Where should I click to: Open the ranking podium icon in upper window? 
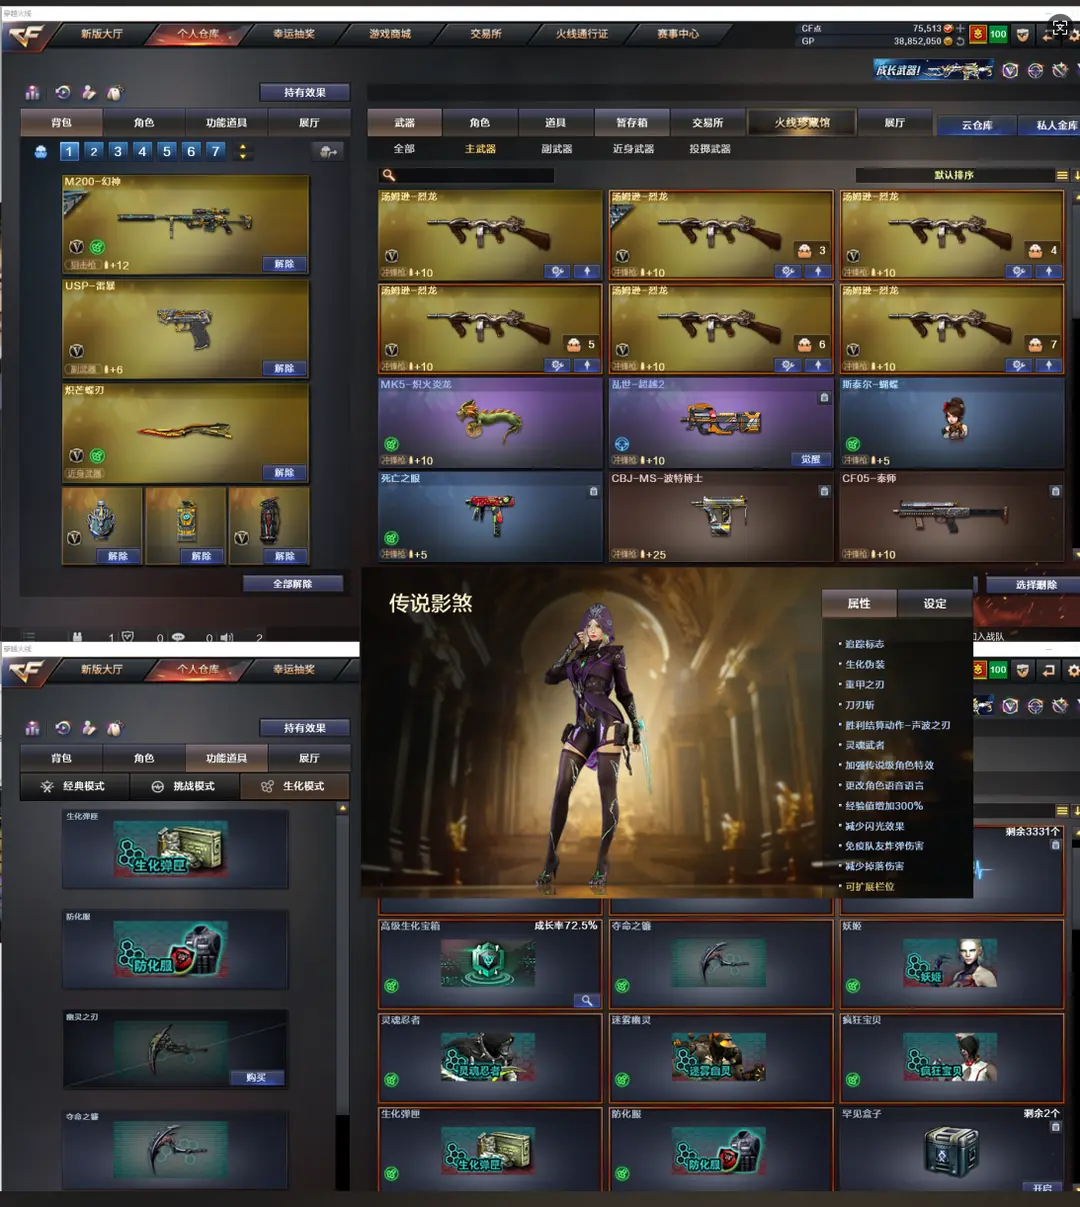coord(33,92)
